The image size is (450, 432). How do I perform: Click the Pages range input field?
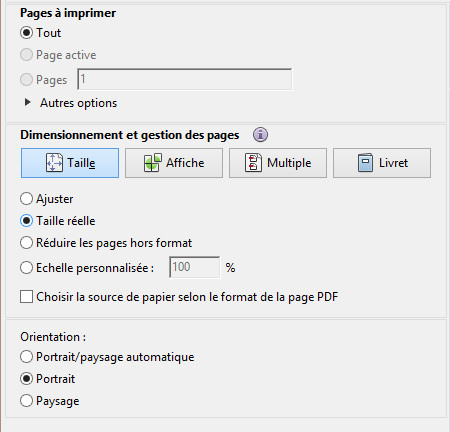click(x=185, y=79)
